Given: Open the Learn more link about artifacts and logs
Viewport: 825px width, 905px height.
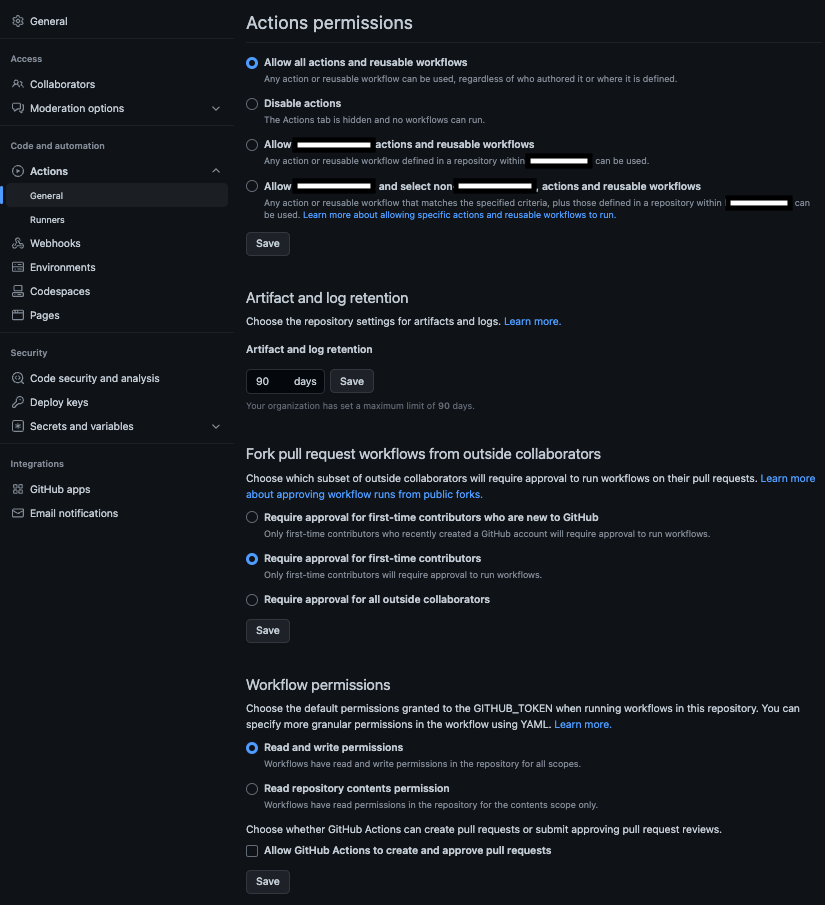Looking at the screenshot, I should pos(532,320).
